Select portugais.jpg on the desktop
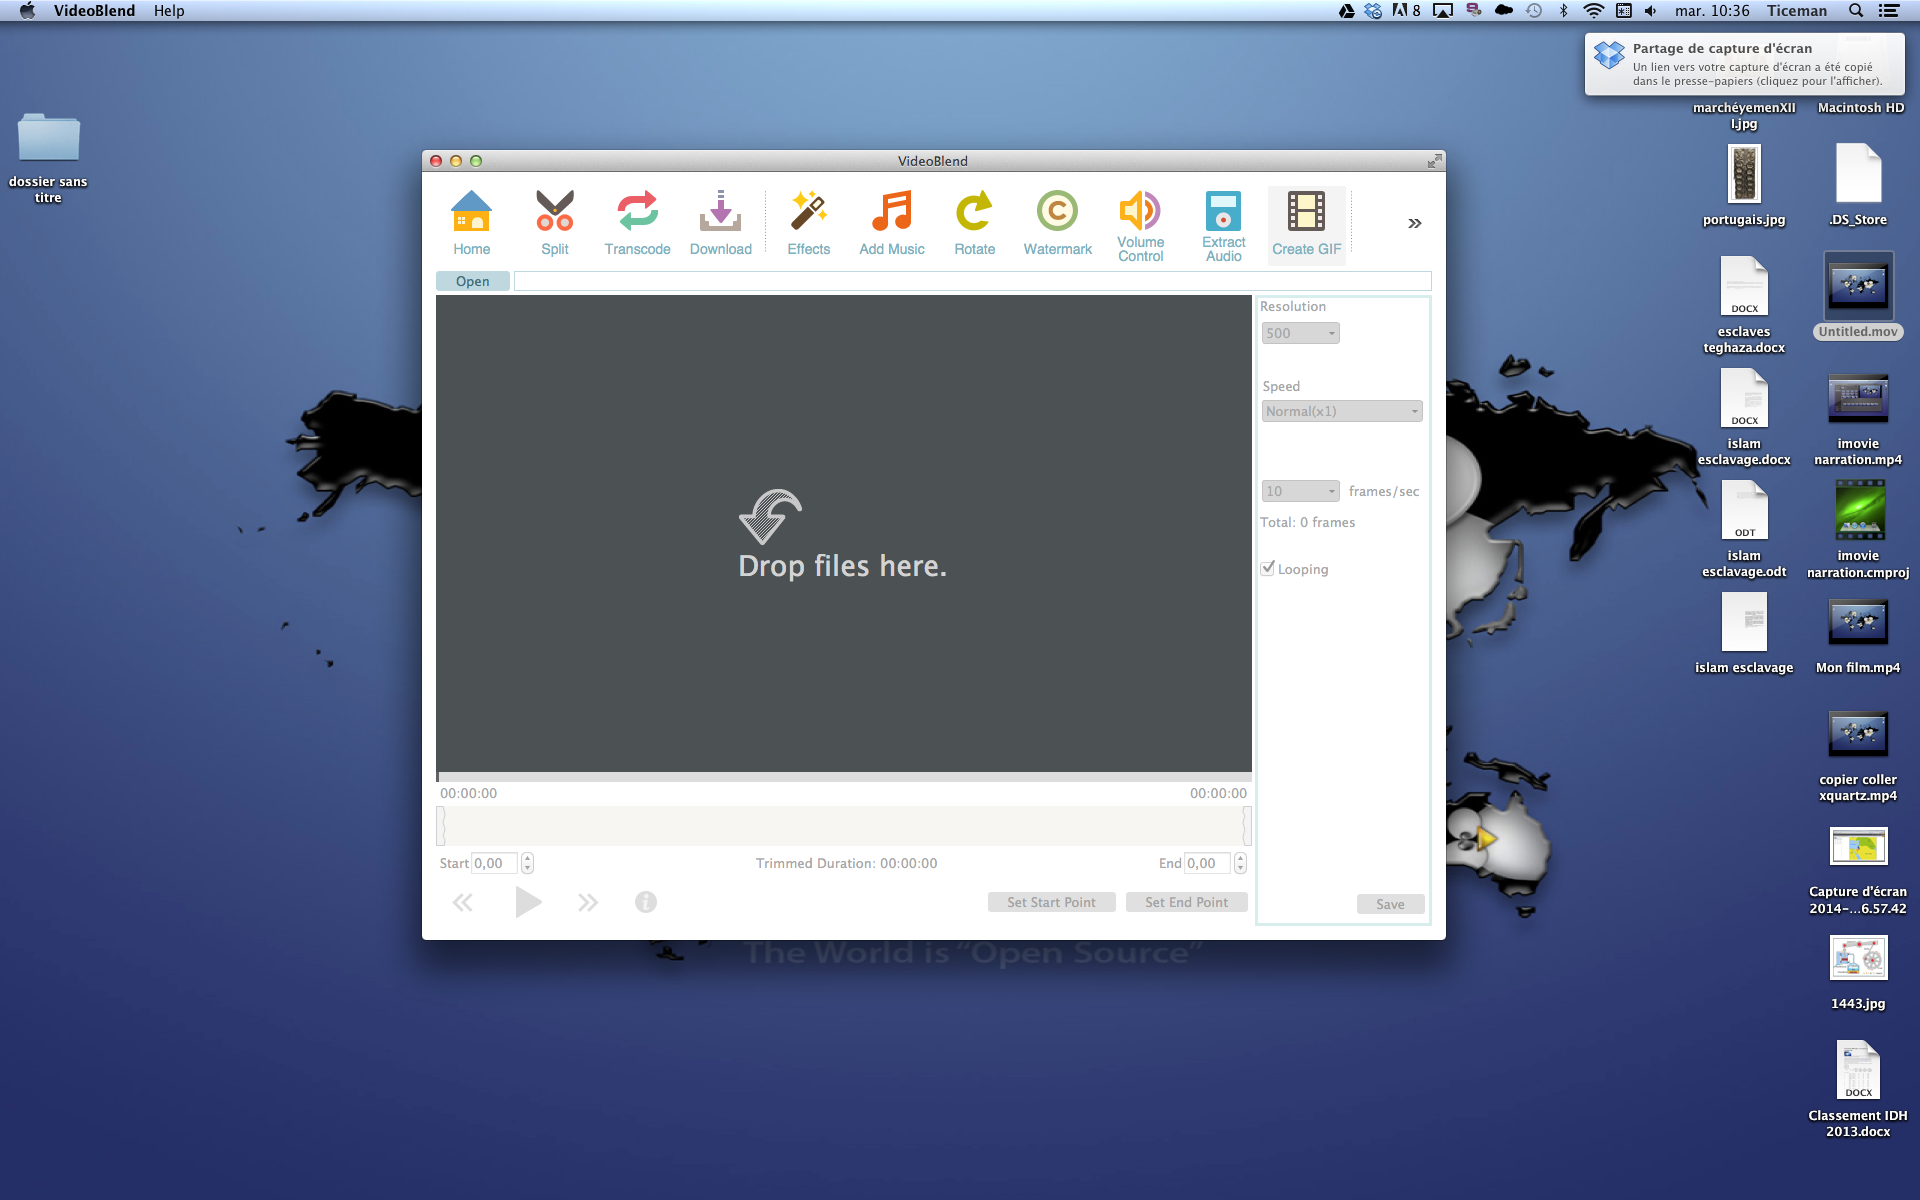1920x1200 pixels. pyautogui.click(x=1744, y=185)
